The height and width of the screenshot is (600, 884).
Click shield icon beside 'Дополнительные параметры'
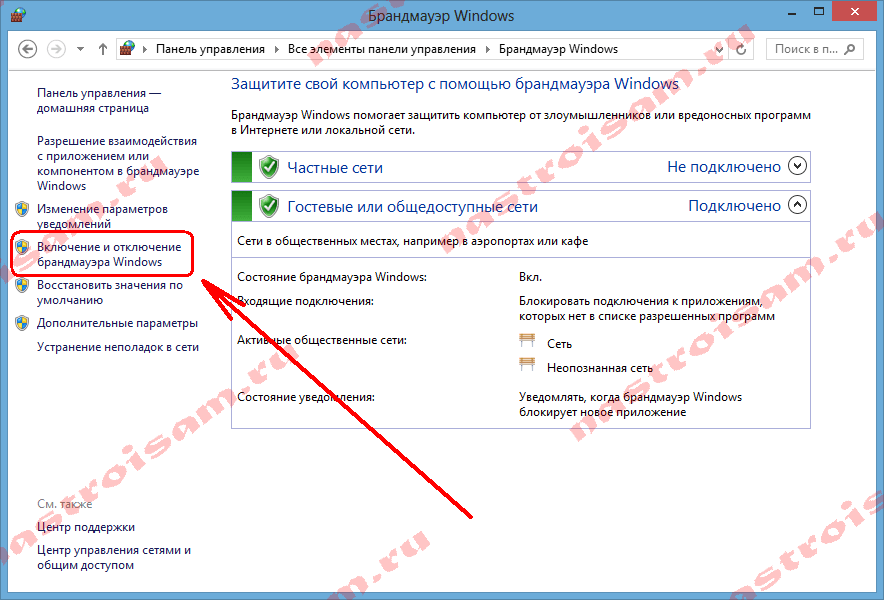(22, 323)
